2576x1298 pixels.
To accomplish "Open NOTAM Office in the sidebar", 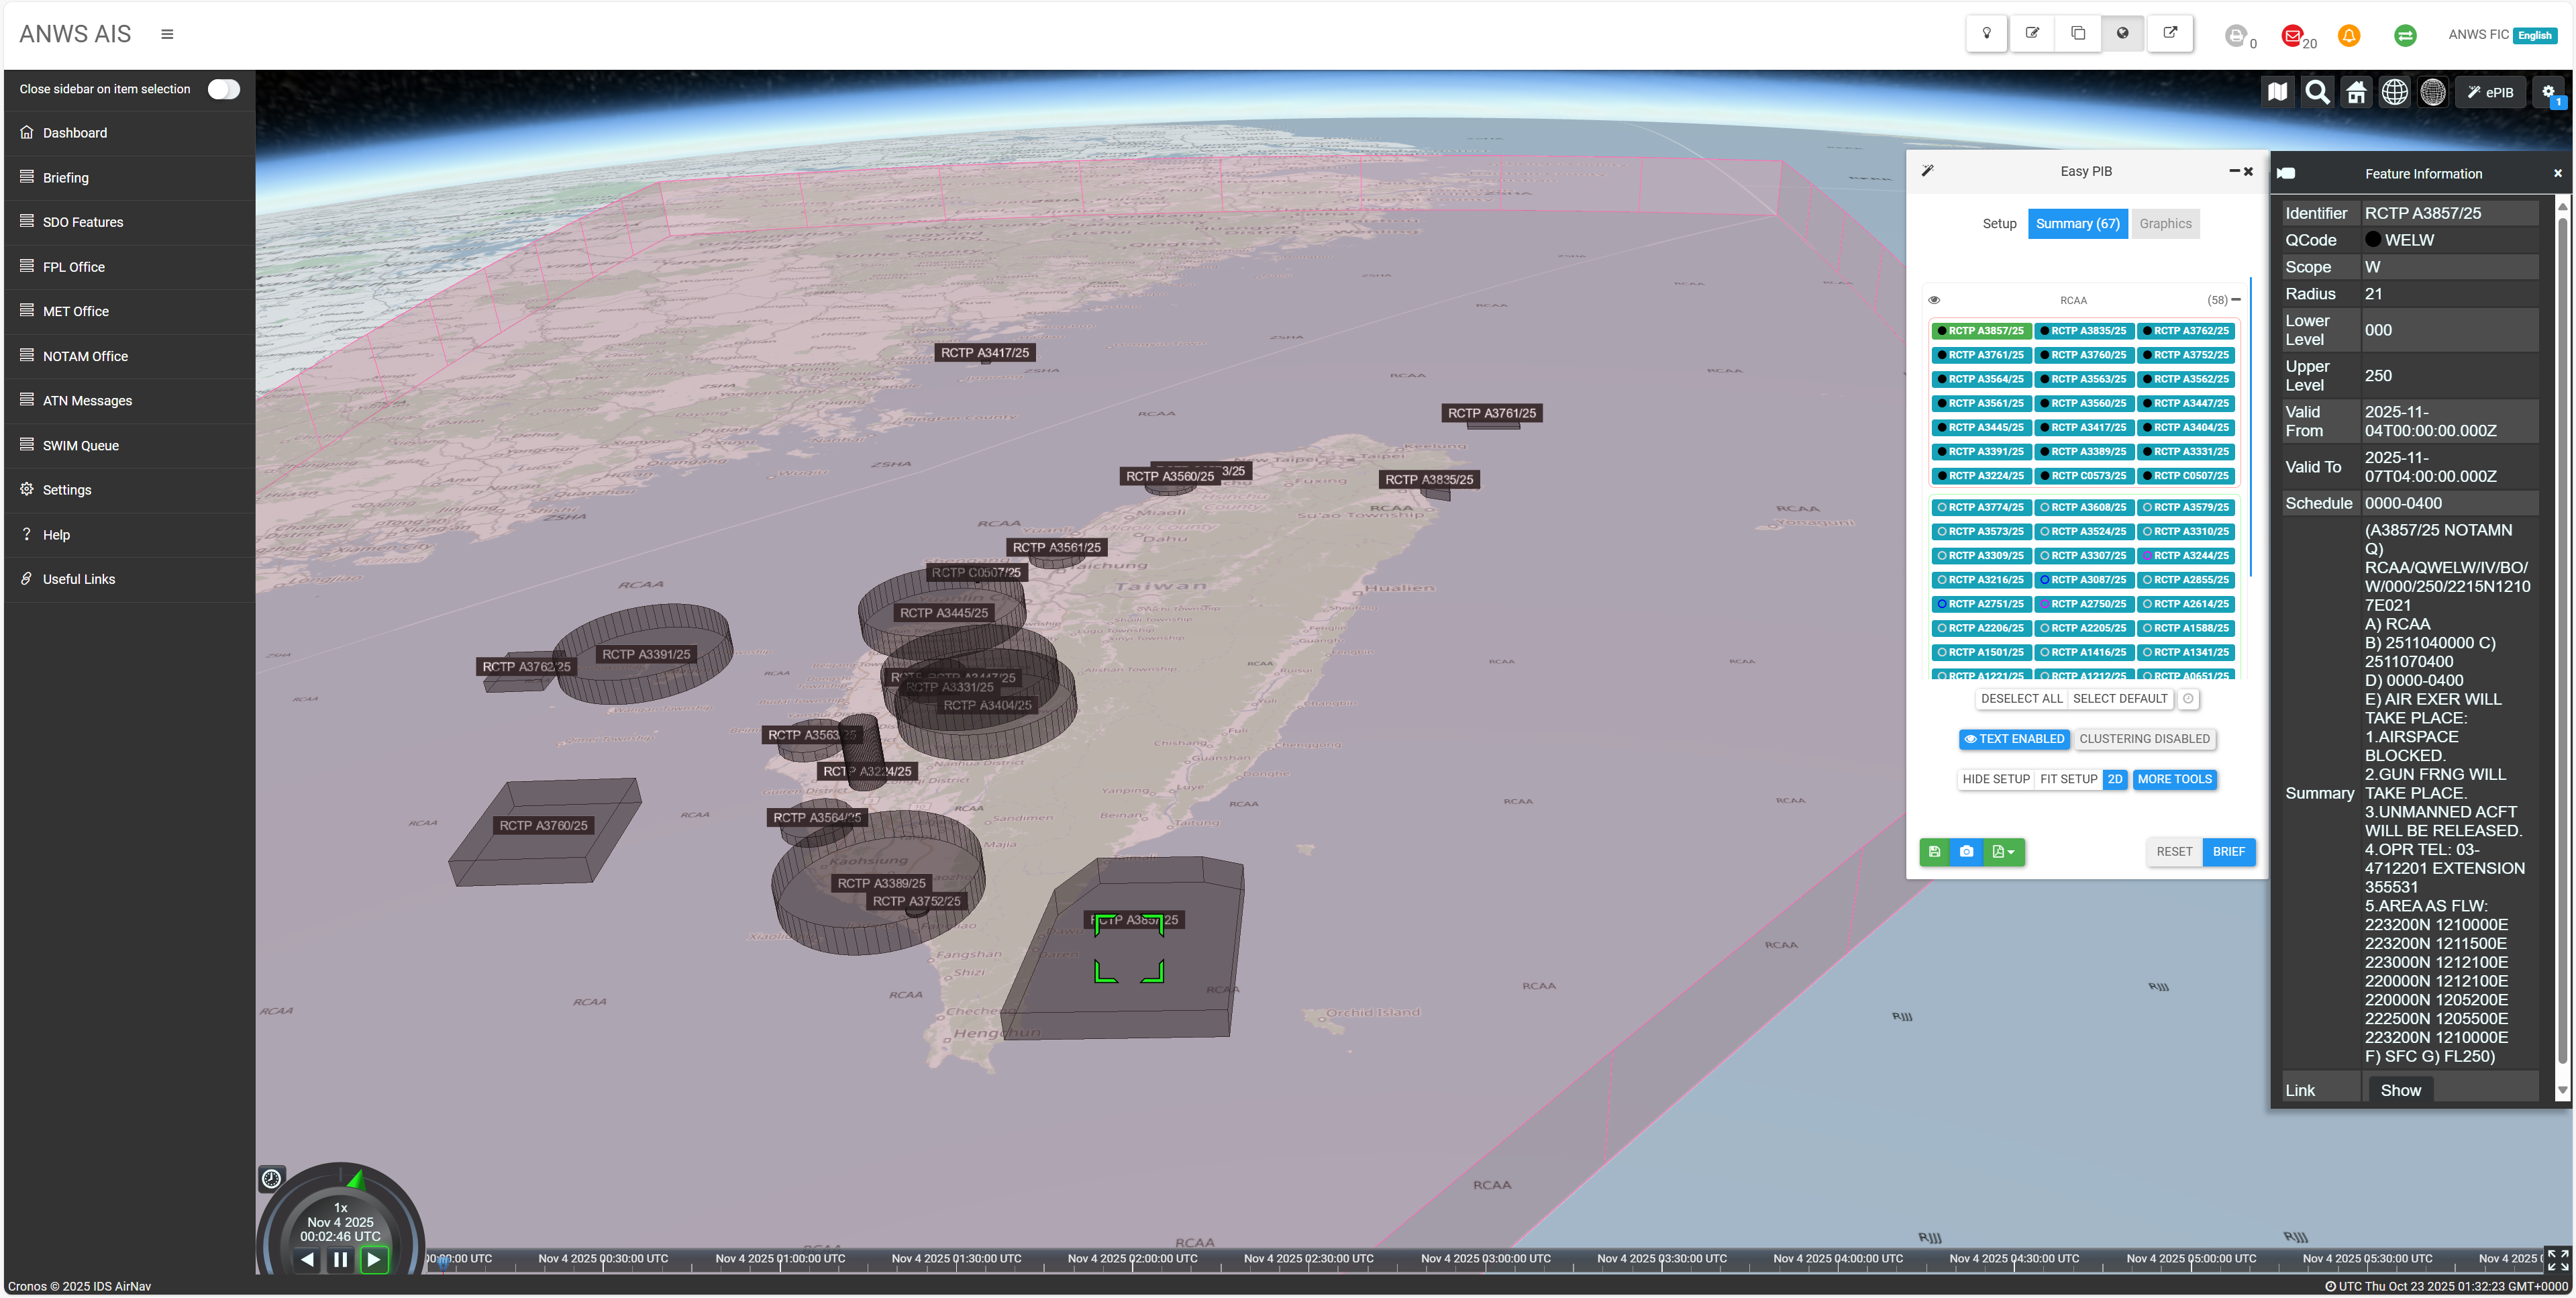I will coord(85,356).
